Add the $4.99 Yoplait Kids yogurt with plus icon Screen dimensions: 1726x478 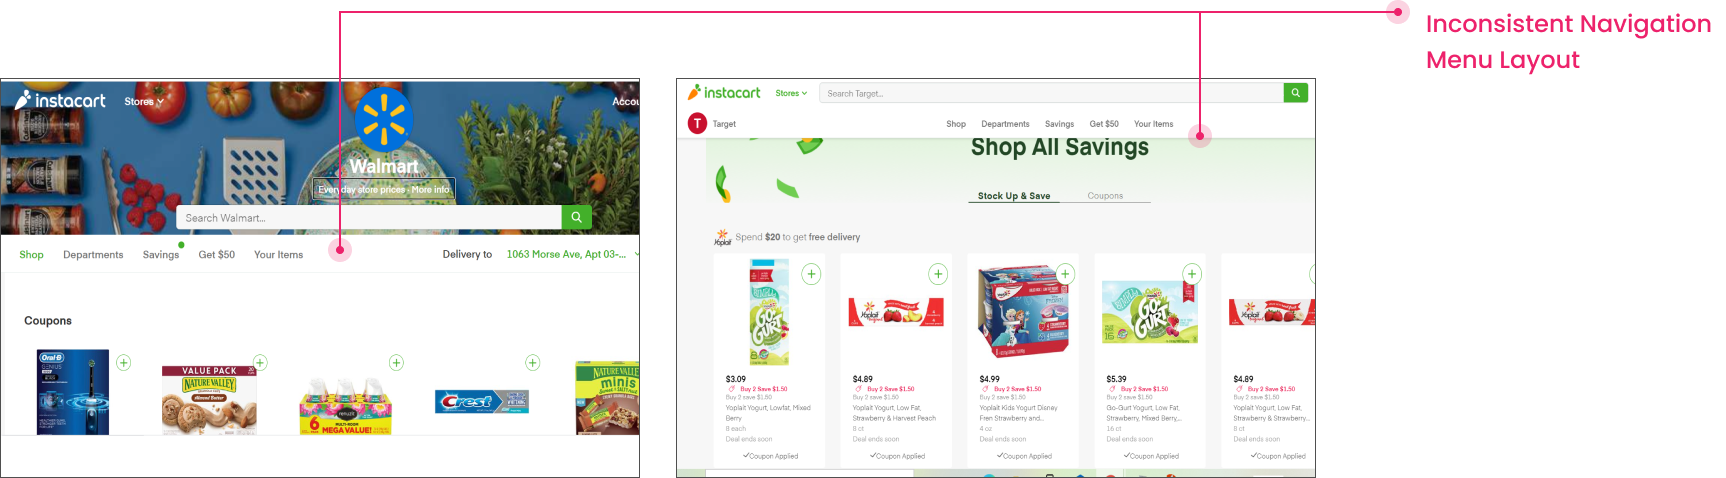click(x=1065, y=274)
